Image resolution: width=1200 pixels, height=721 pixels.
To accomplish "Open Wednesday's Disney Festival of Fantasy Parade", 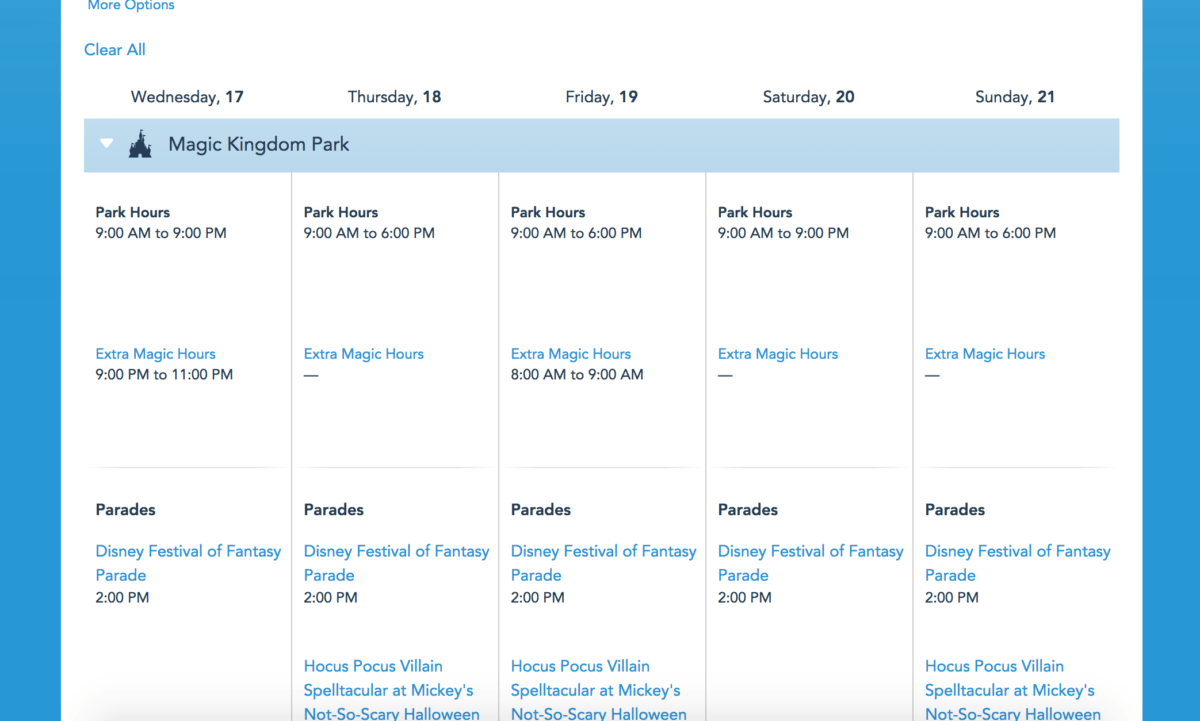I will point(188,562).
